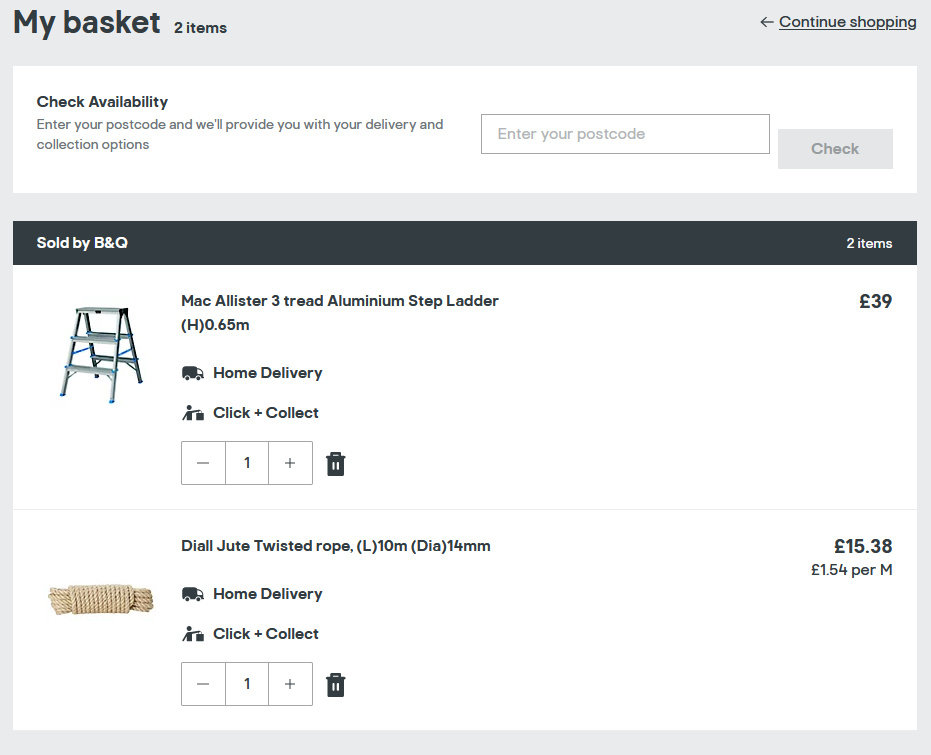Image resolution: width=931 pixels, height=755 pixels.
Task: Increase step ladder quantity with plus
Action: 290,463
